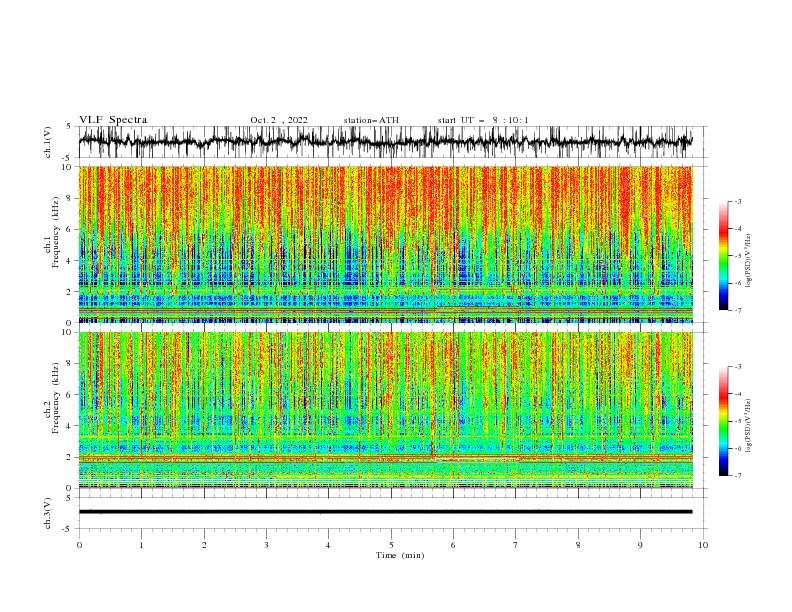
Task: Click time axis tick label "4"
Action: point(328,545)
